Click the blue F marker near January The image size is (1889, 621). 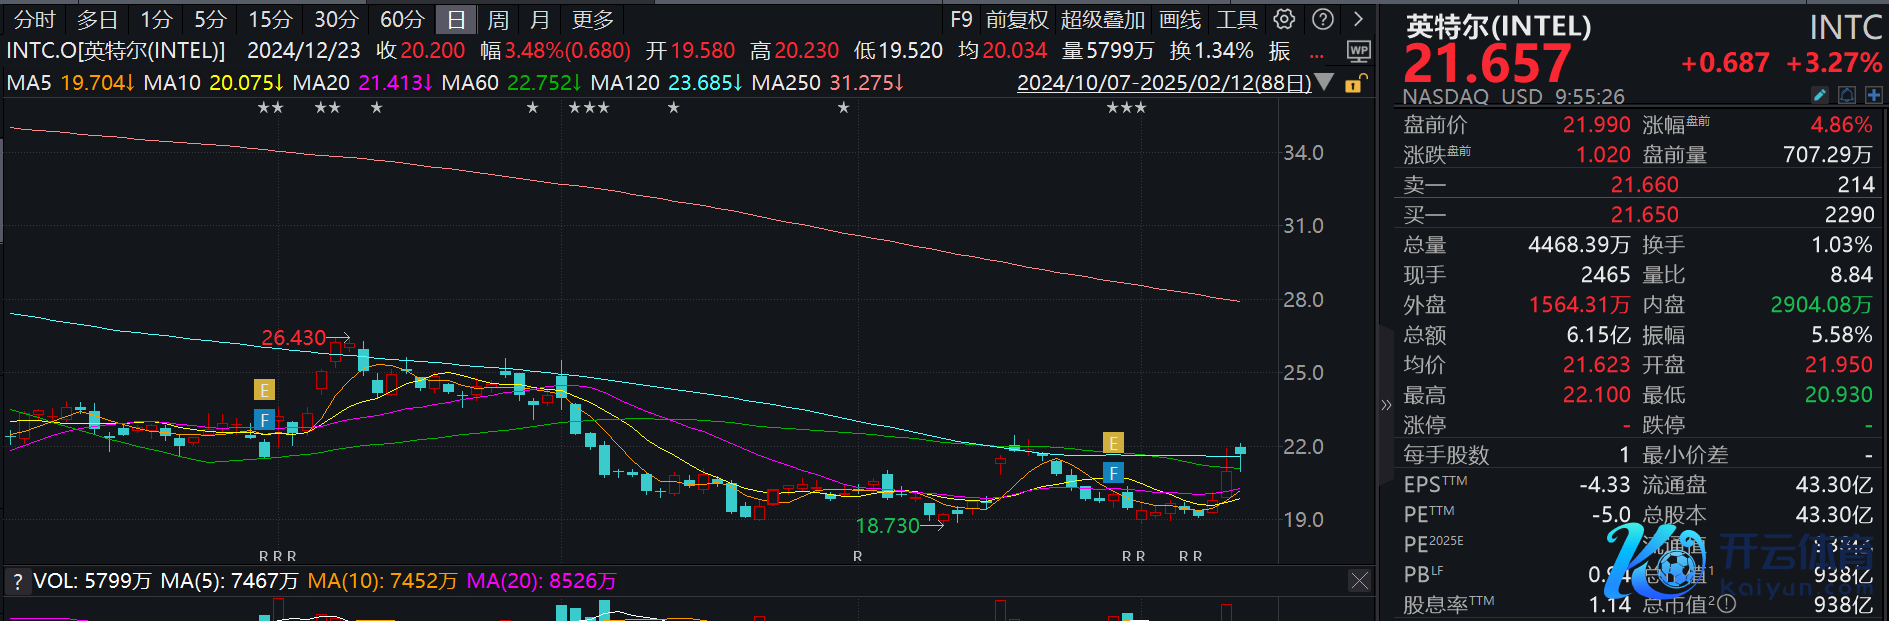tap(1113, 472)
